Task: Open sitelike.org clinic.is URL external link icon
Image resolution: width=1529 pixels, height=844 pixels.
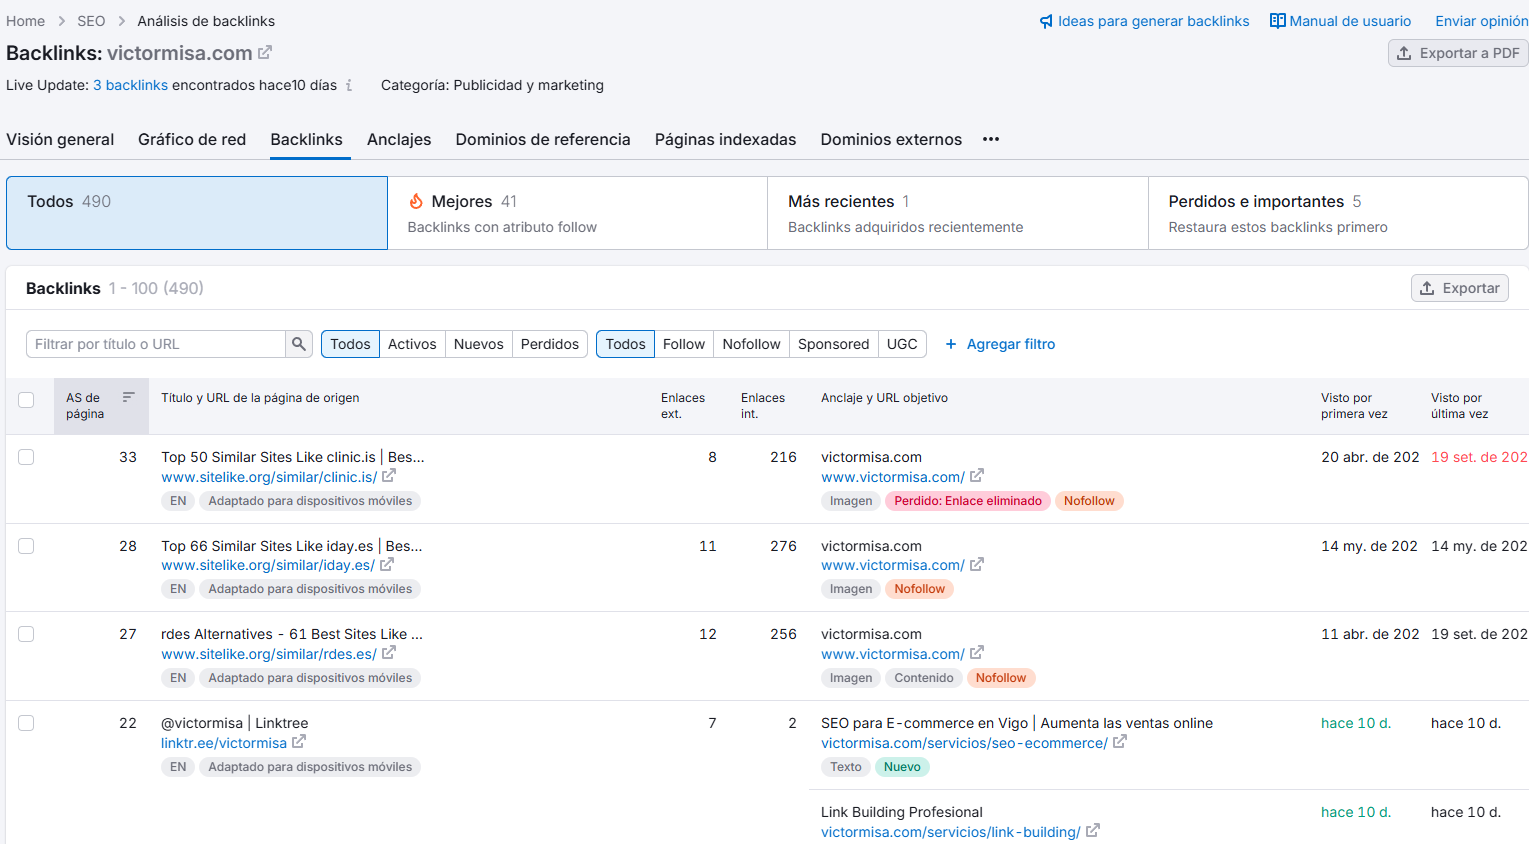Action: (x=389, y=476)
